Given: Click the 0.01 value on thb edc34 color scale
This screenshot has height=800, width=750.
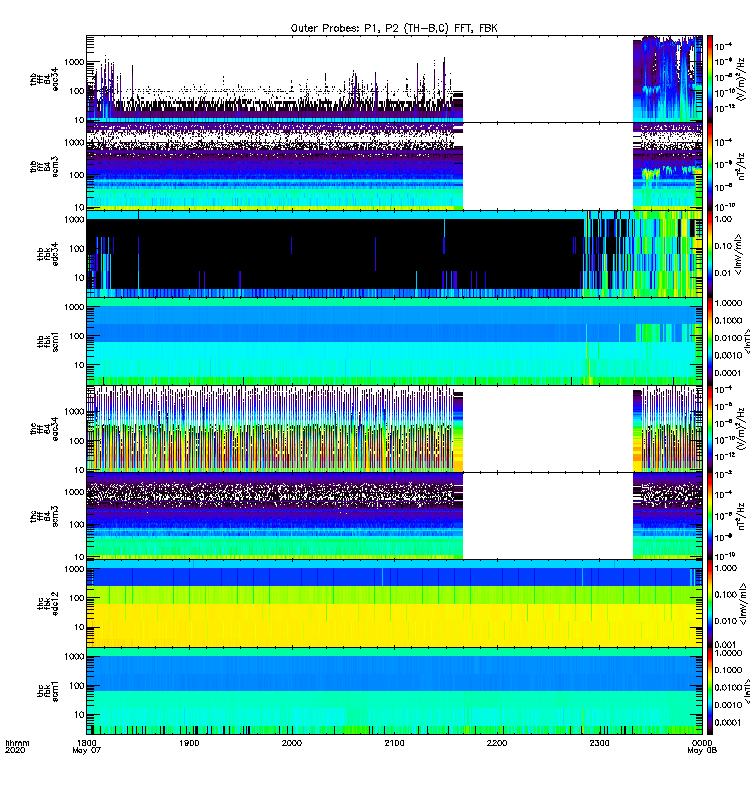Looking at the screenshot, I should (x=723, y=273).
